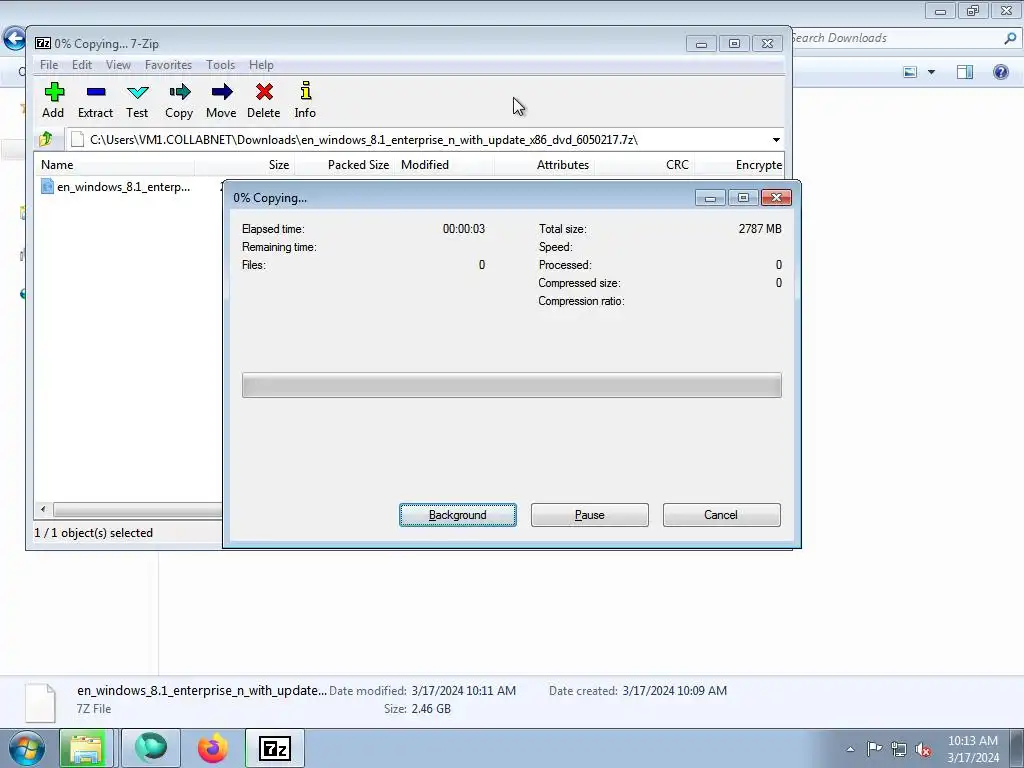This screenshot has width=1024, height=768.
Task: Click the Search Downloads field
Action: point(897,39)
